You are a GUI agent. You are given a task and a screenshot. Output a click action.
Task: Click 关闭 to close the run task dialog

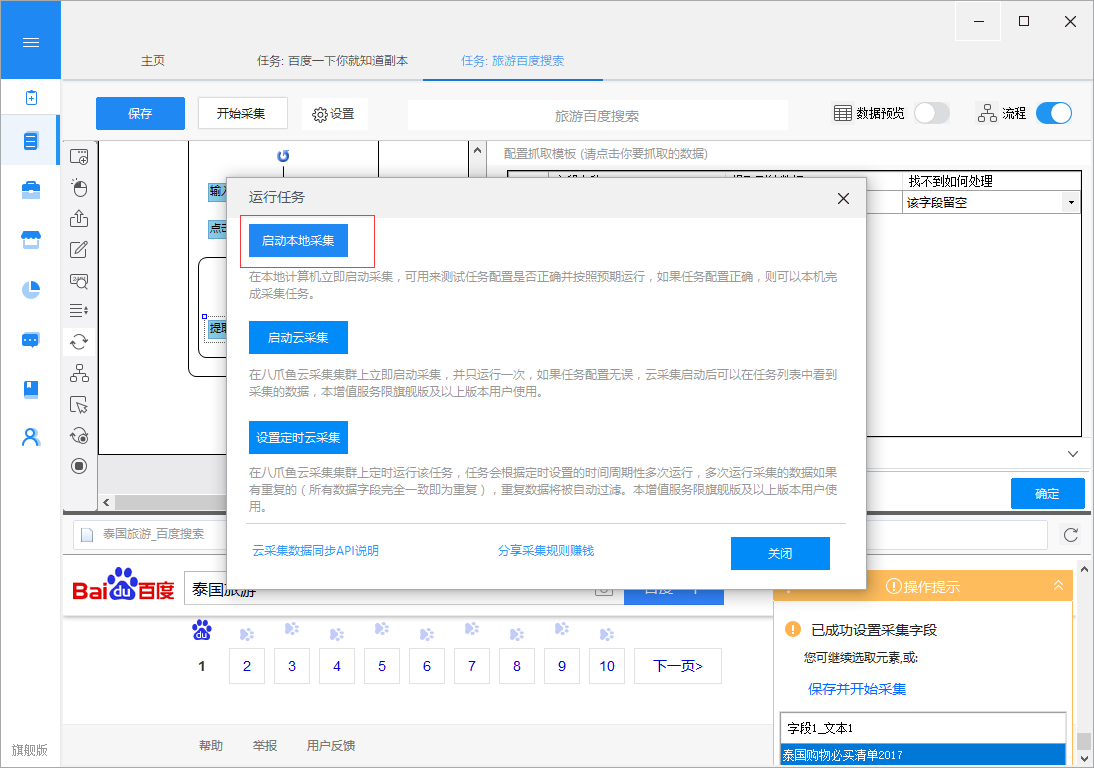(780, 553)
